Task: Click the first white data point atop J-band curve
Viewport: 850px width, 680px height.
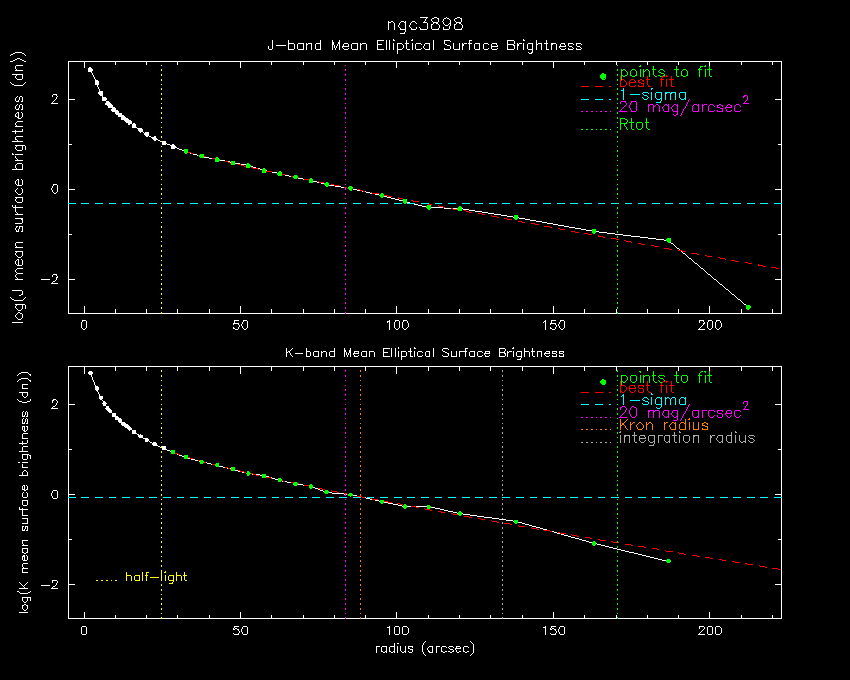Action: tap(90, 70)
